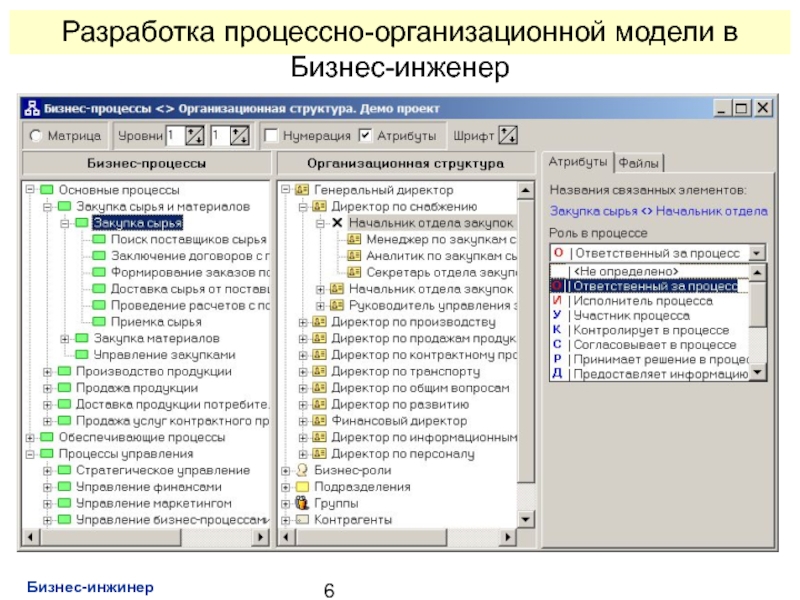This screenshot has width=800, height=600.
Task: Click green icon of Приемка сырья
Action: pos(99,321)
